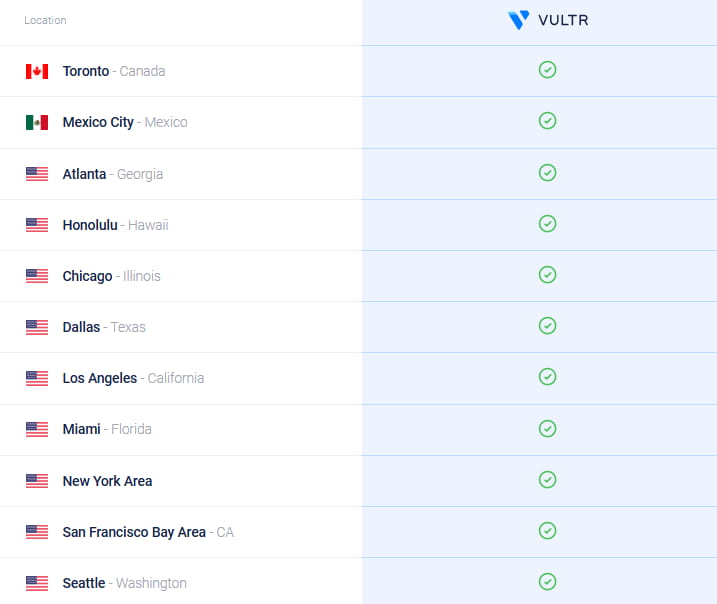Click the green checkmark for Miami
This screenshot has height=604, width=717.
[547, 428]
